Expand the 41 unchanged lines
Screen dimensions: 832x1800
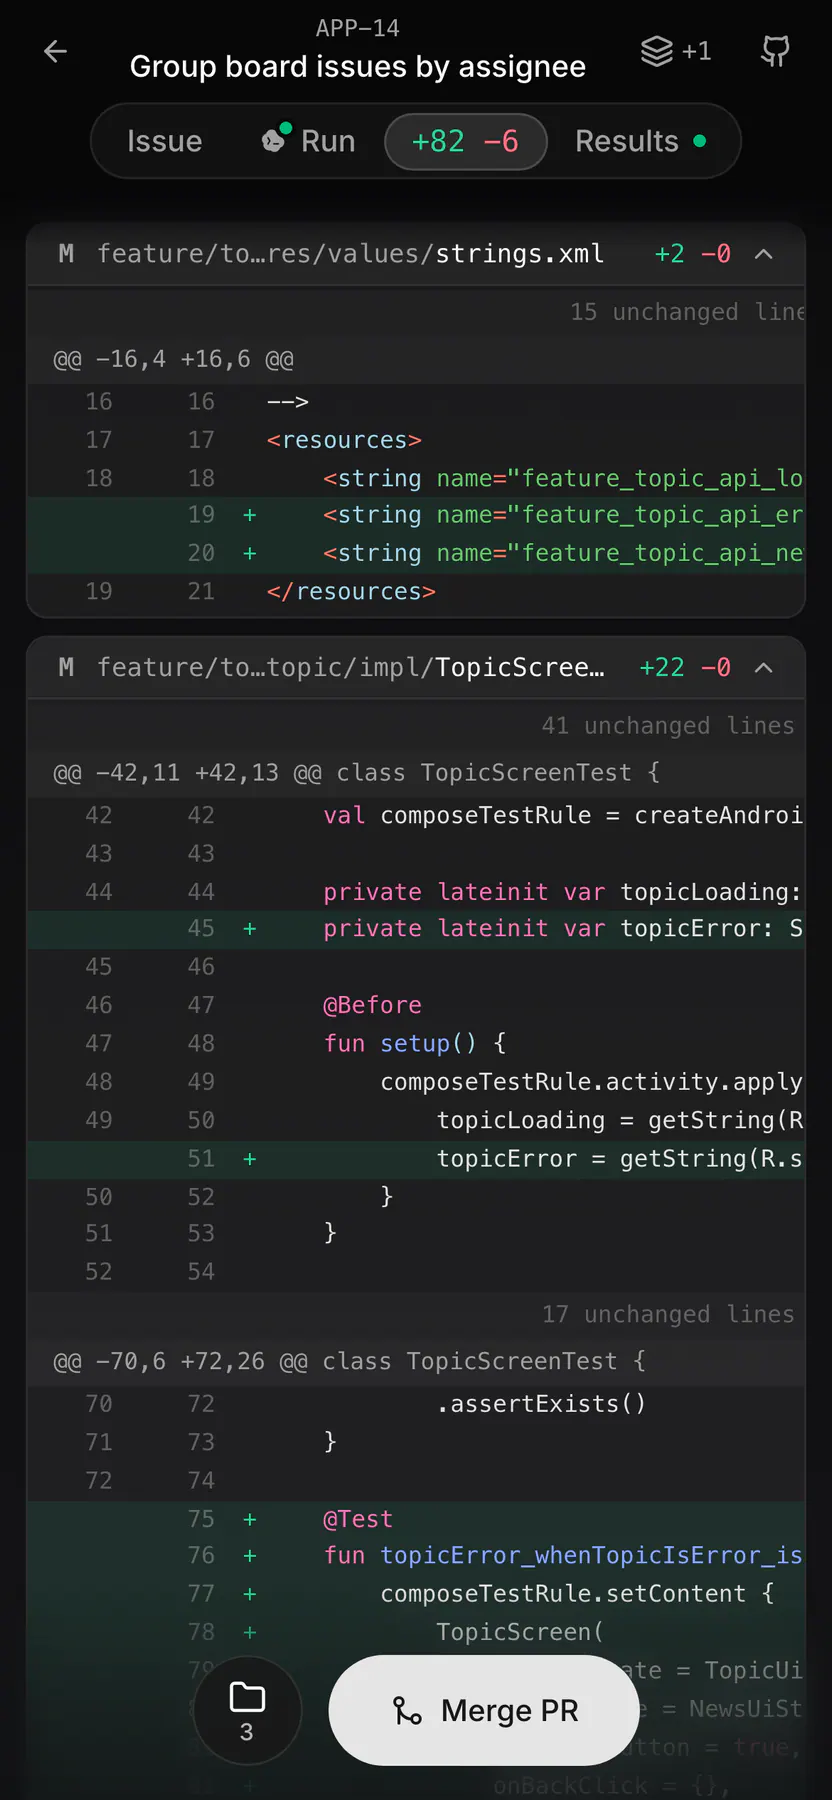tap(416, 725)
